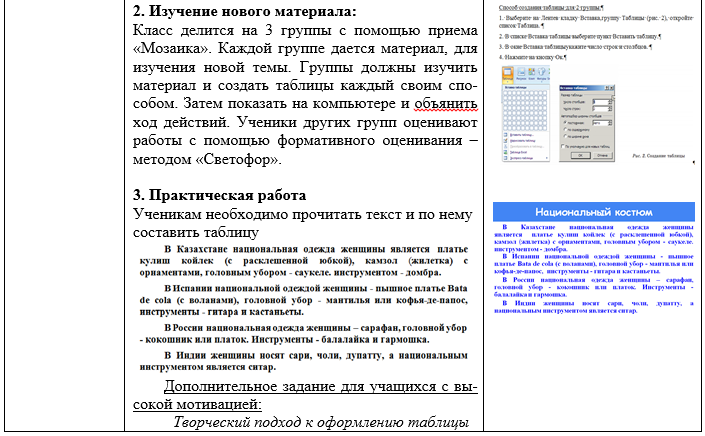Select the "постоянная" radio button in dialog picture
Image resolution: width=705 pixels, height=436 pixels.
click(x=565, y=123)
